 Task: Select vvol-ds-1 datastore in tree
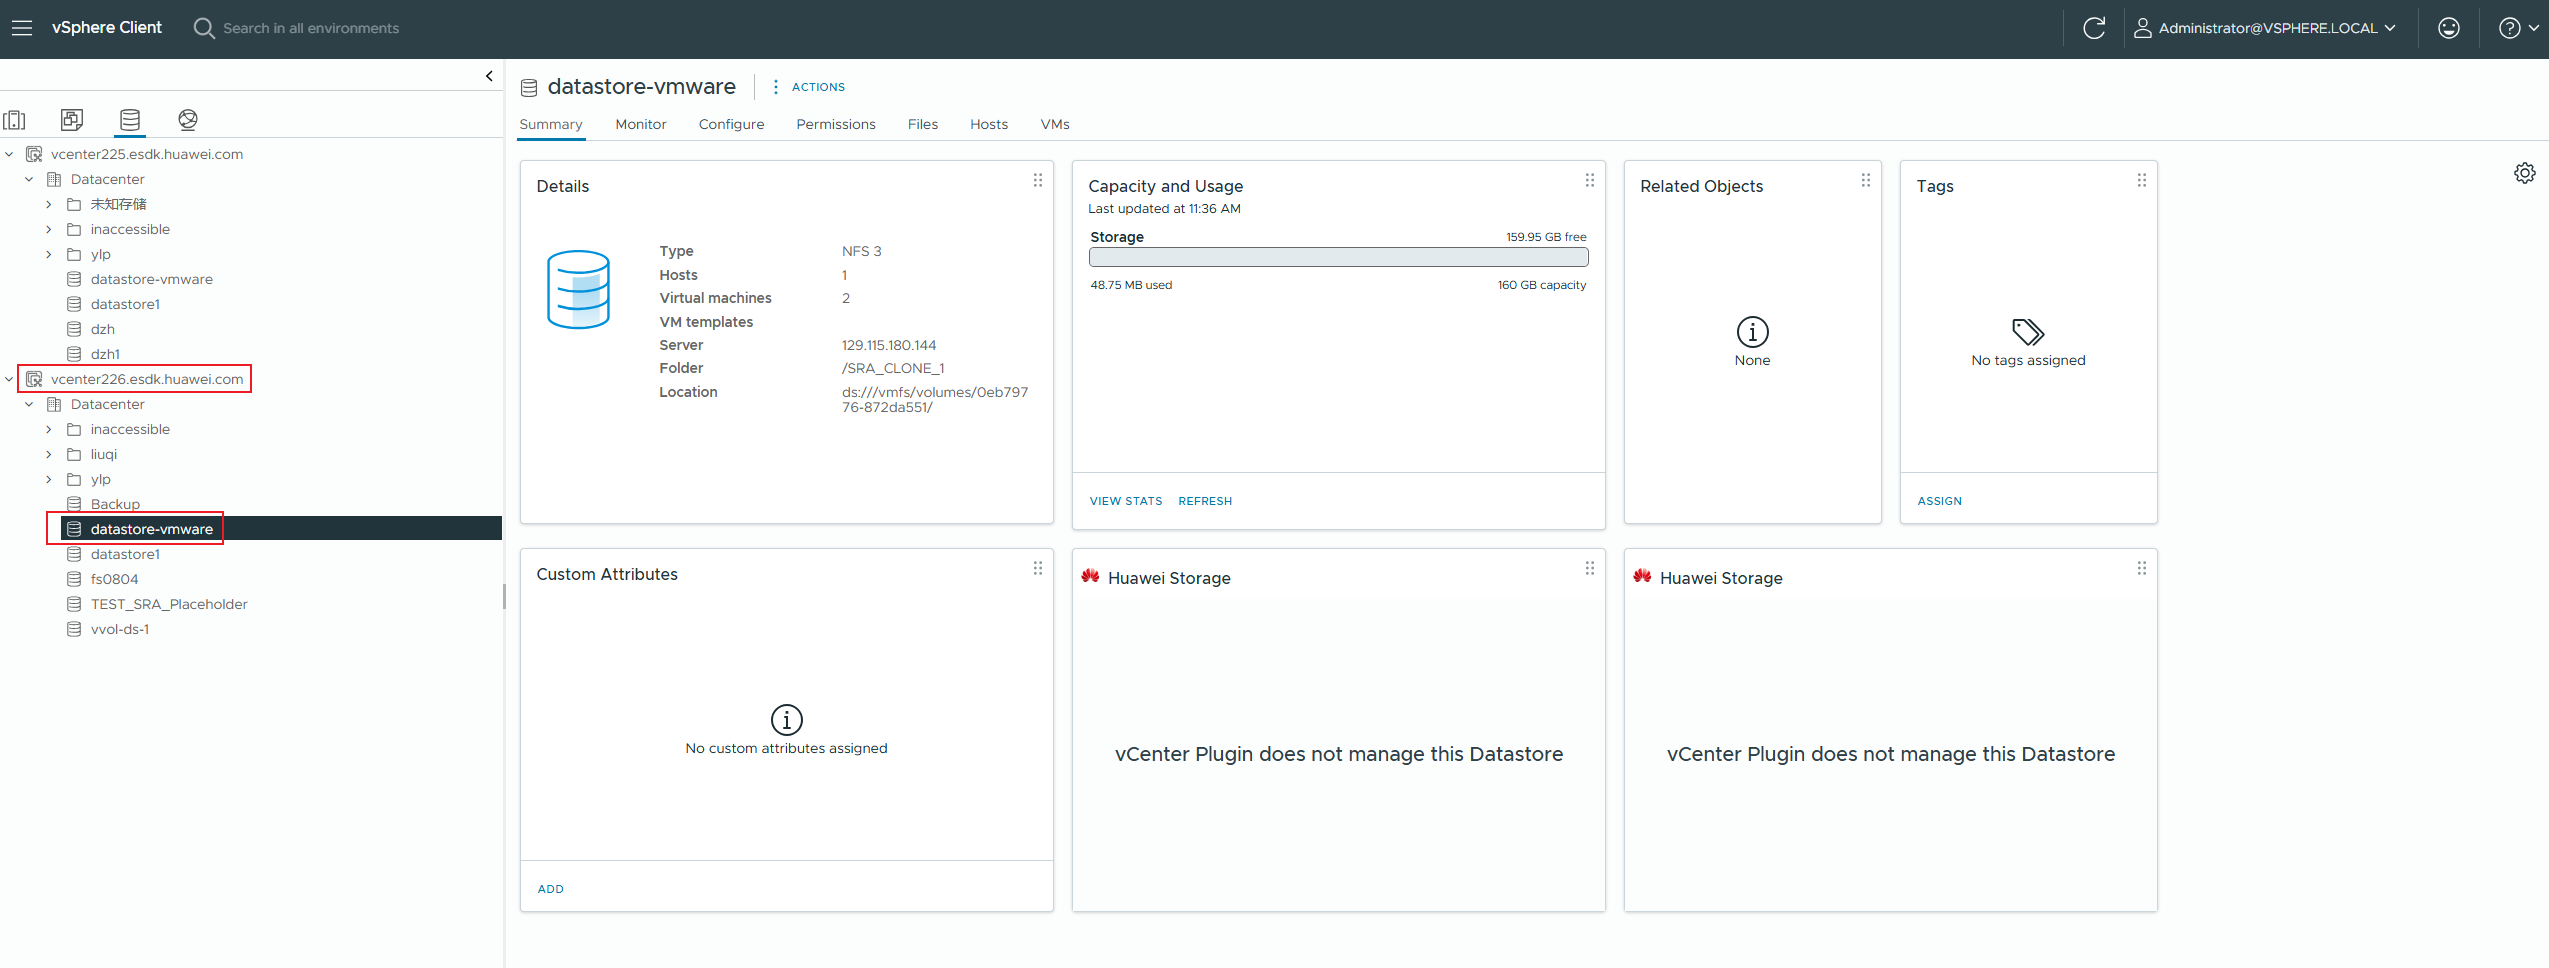[119, 629]
